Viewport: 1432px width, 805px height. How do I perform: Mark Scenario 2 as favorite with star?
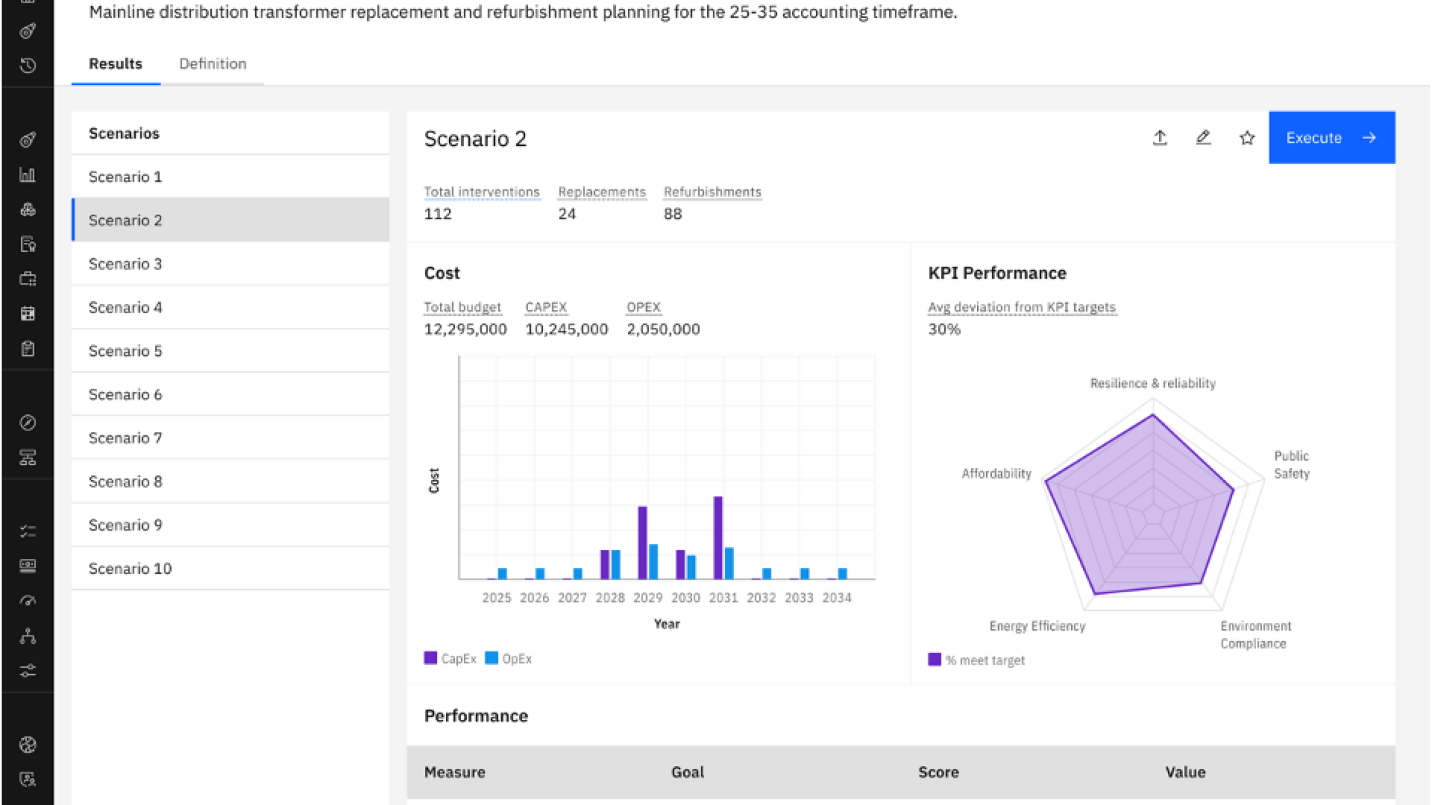[x=1247, y=138]
